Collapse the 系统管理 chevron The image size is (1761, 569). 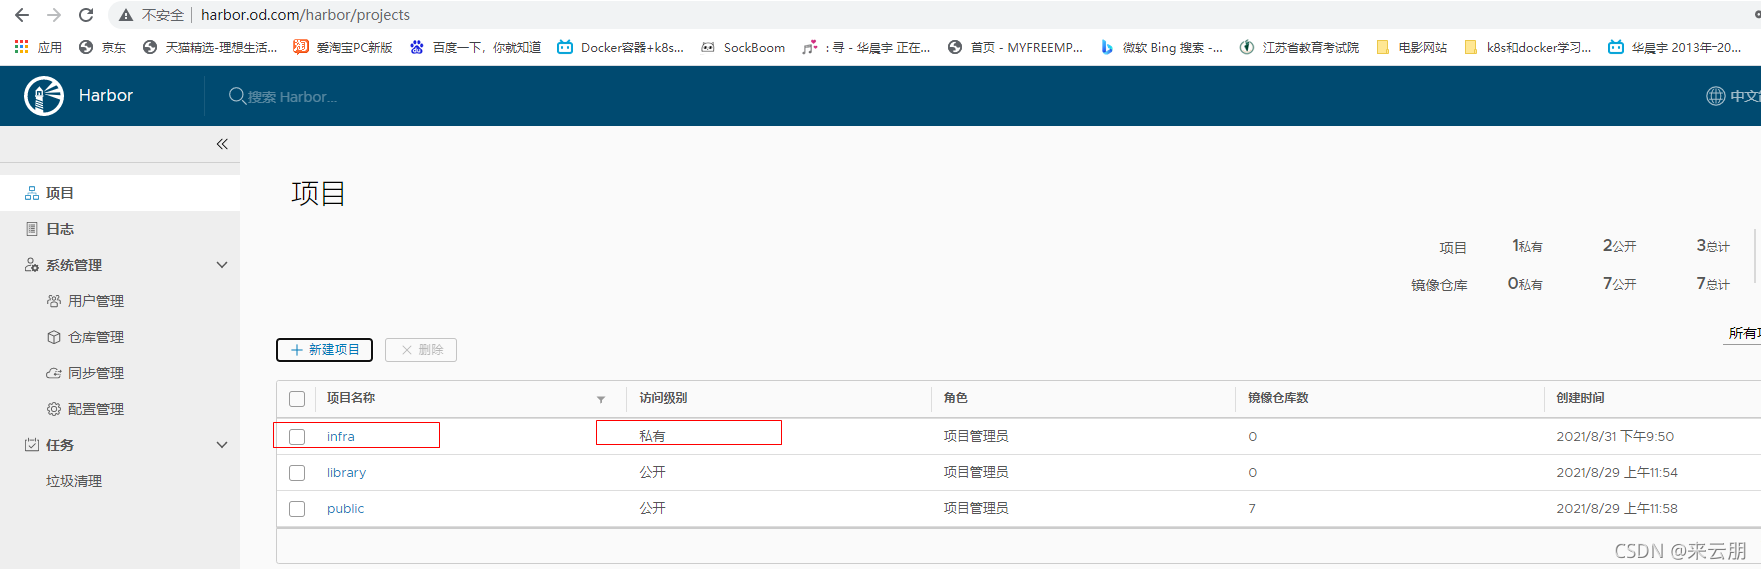pos(222,265)
